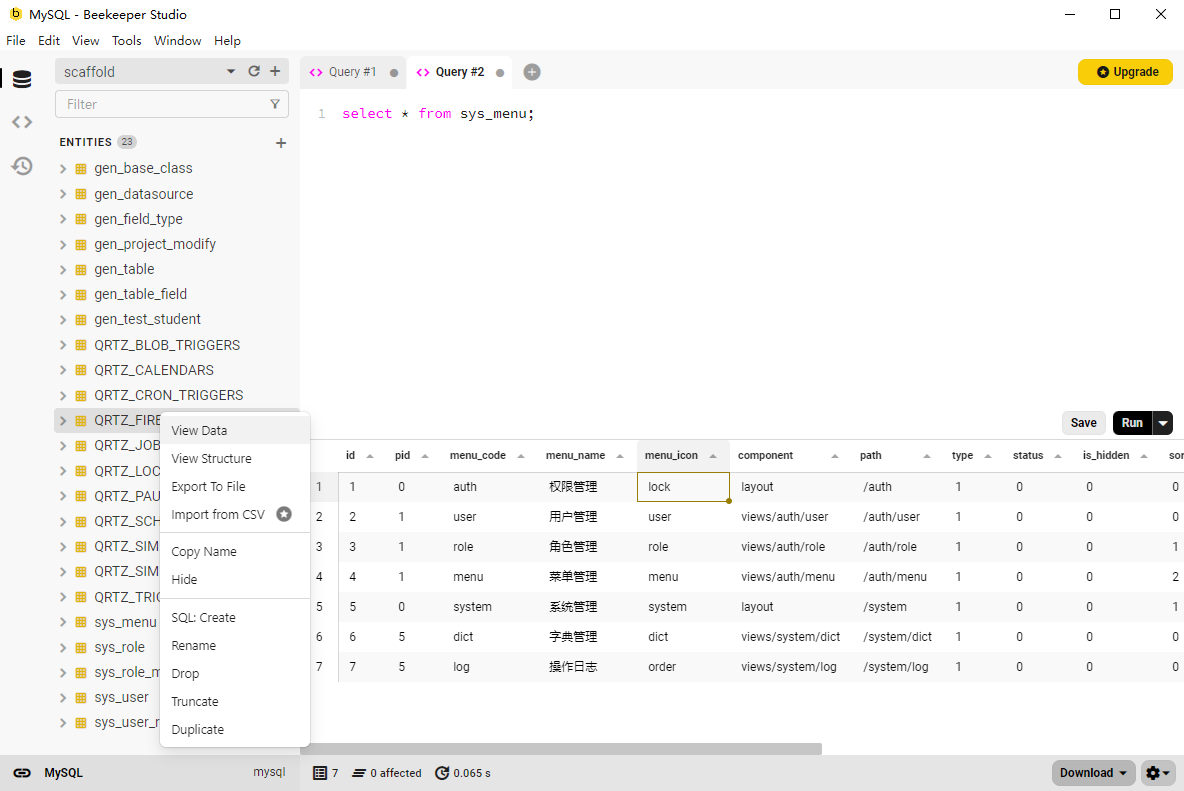Click the yellow Upgrade button
1184x791 pixels.
click(x=1125, y=72)
